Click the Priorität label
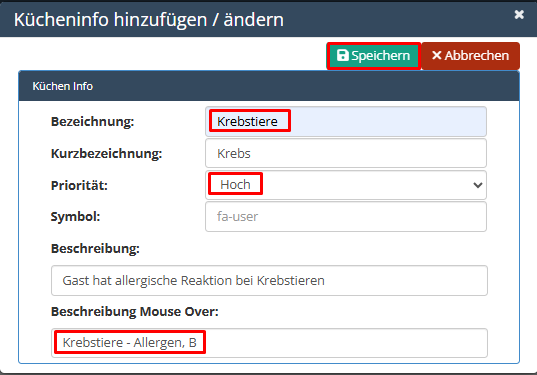 [x=79, y=185]
